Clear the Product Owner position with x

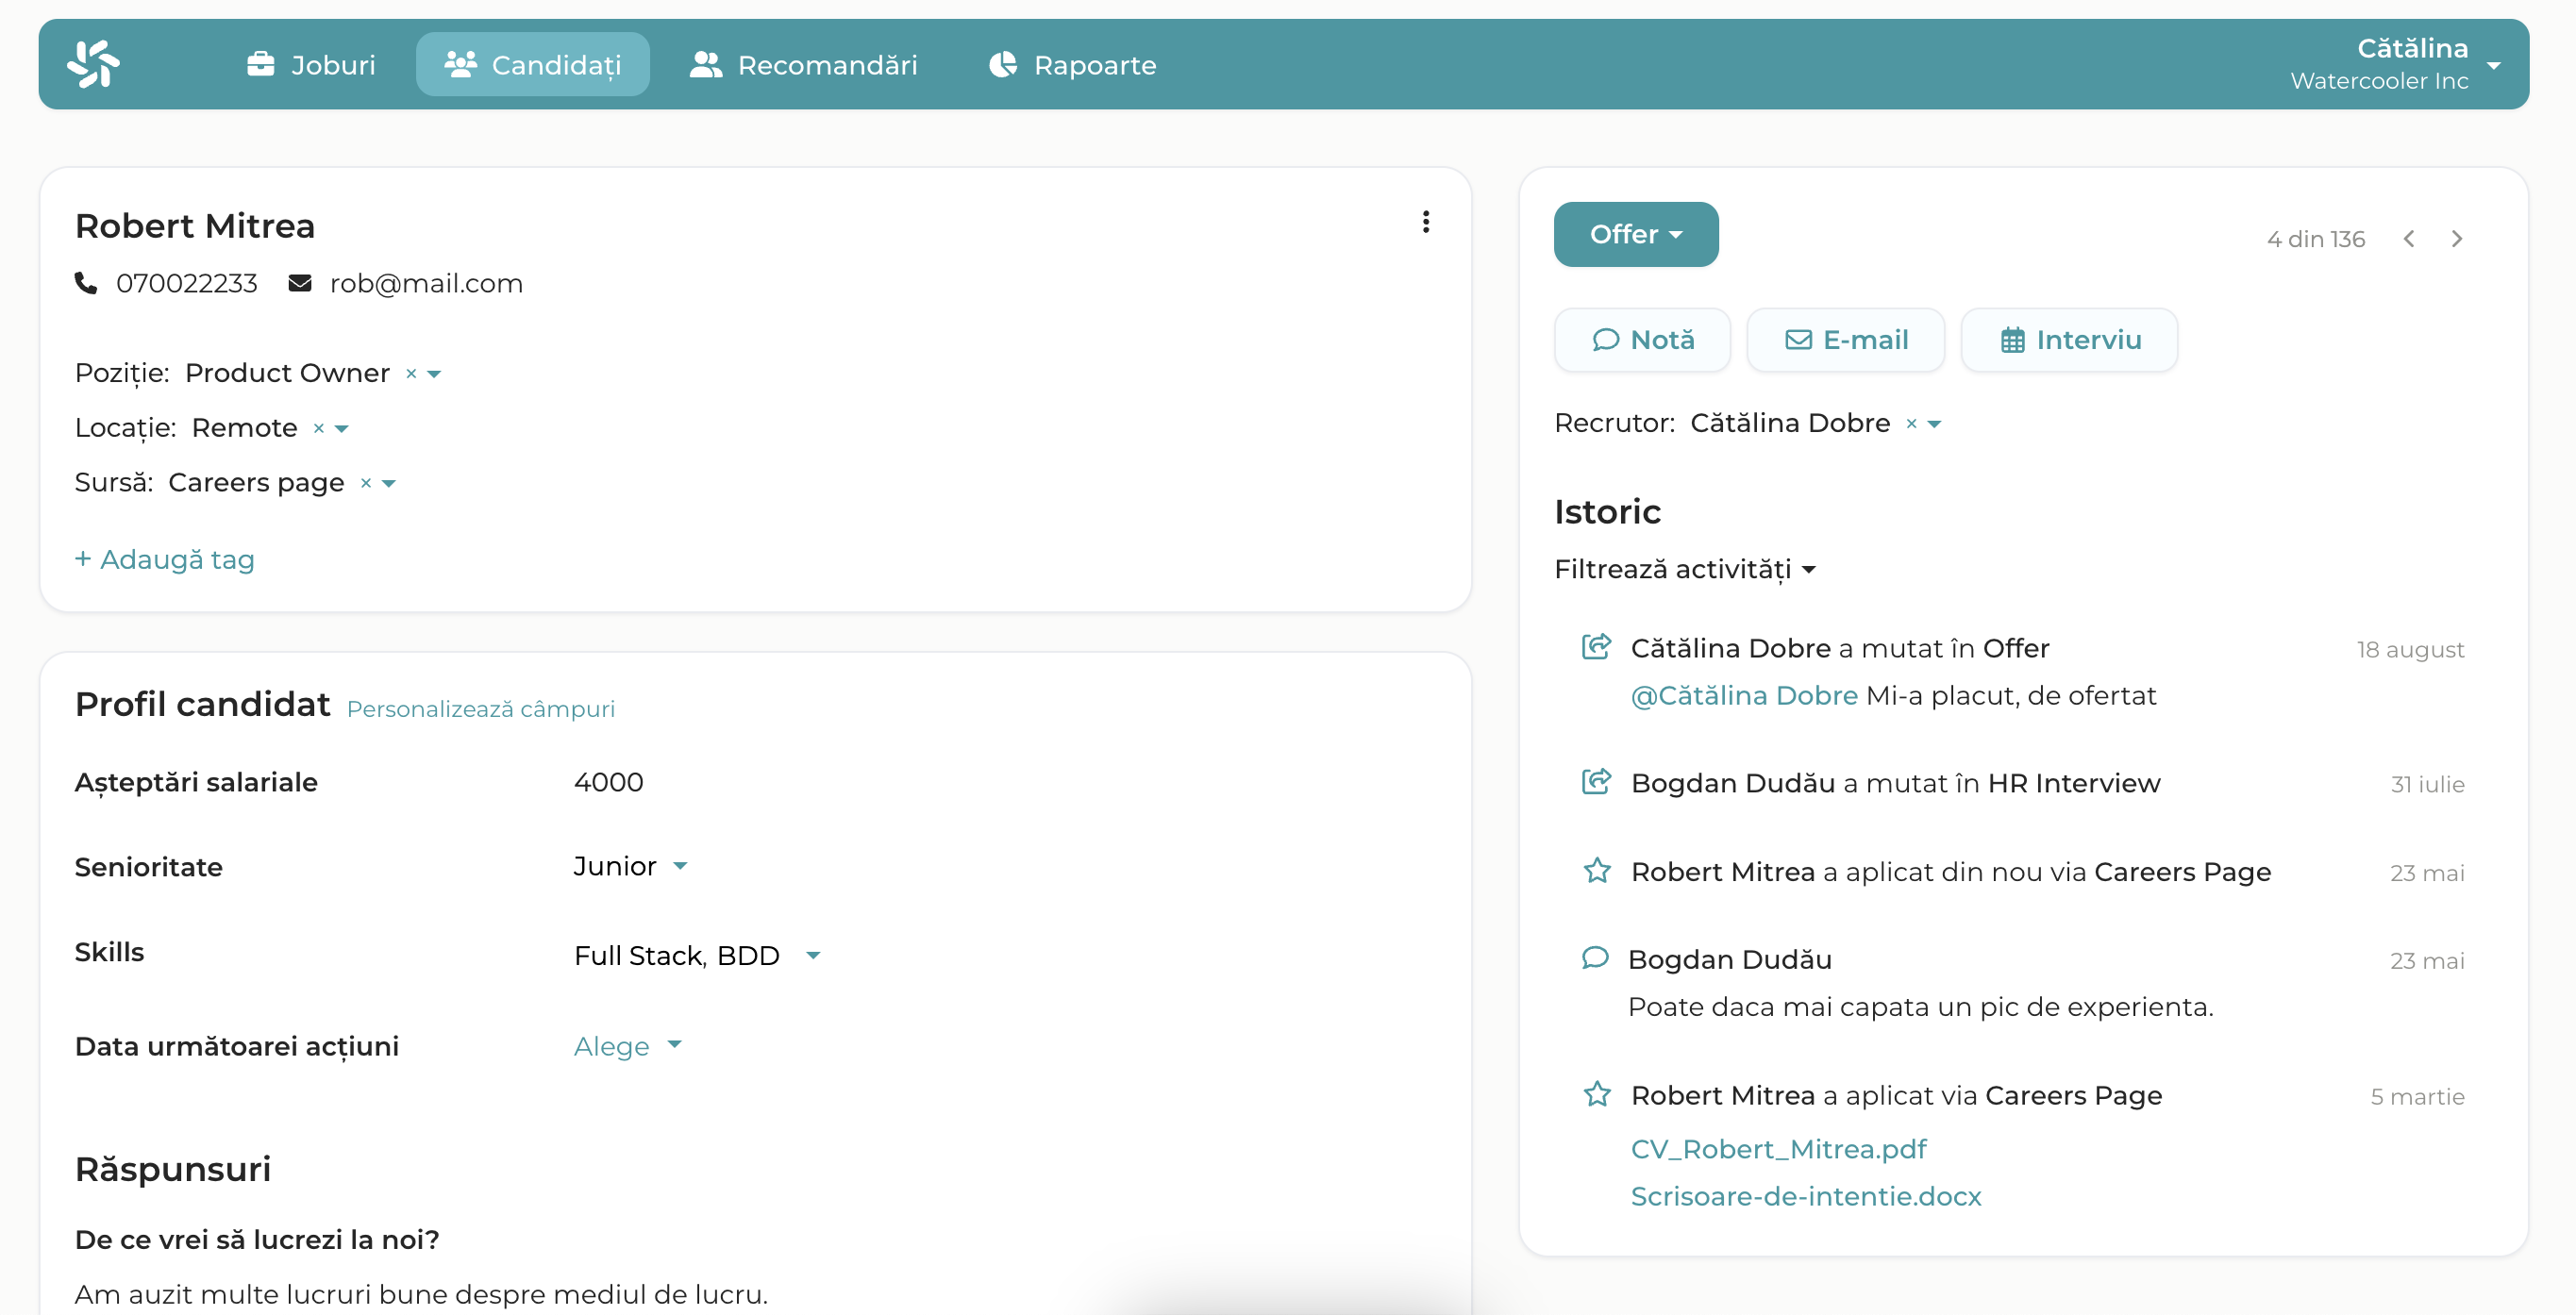pyautogui.click(x=411, y=374)
